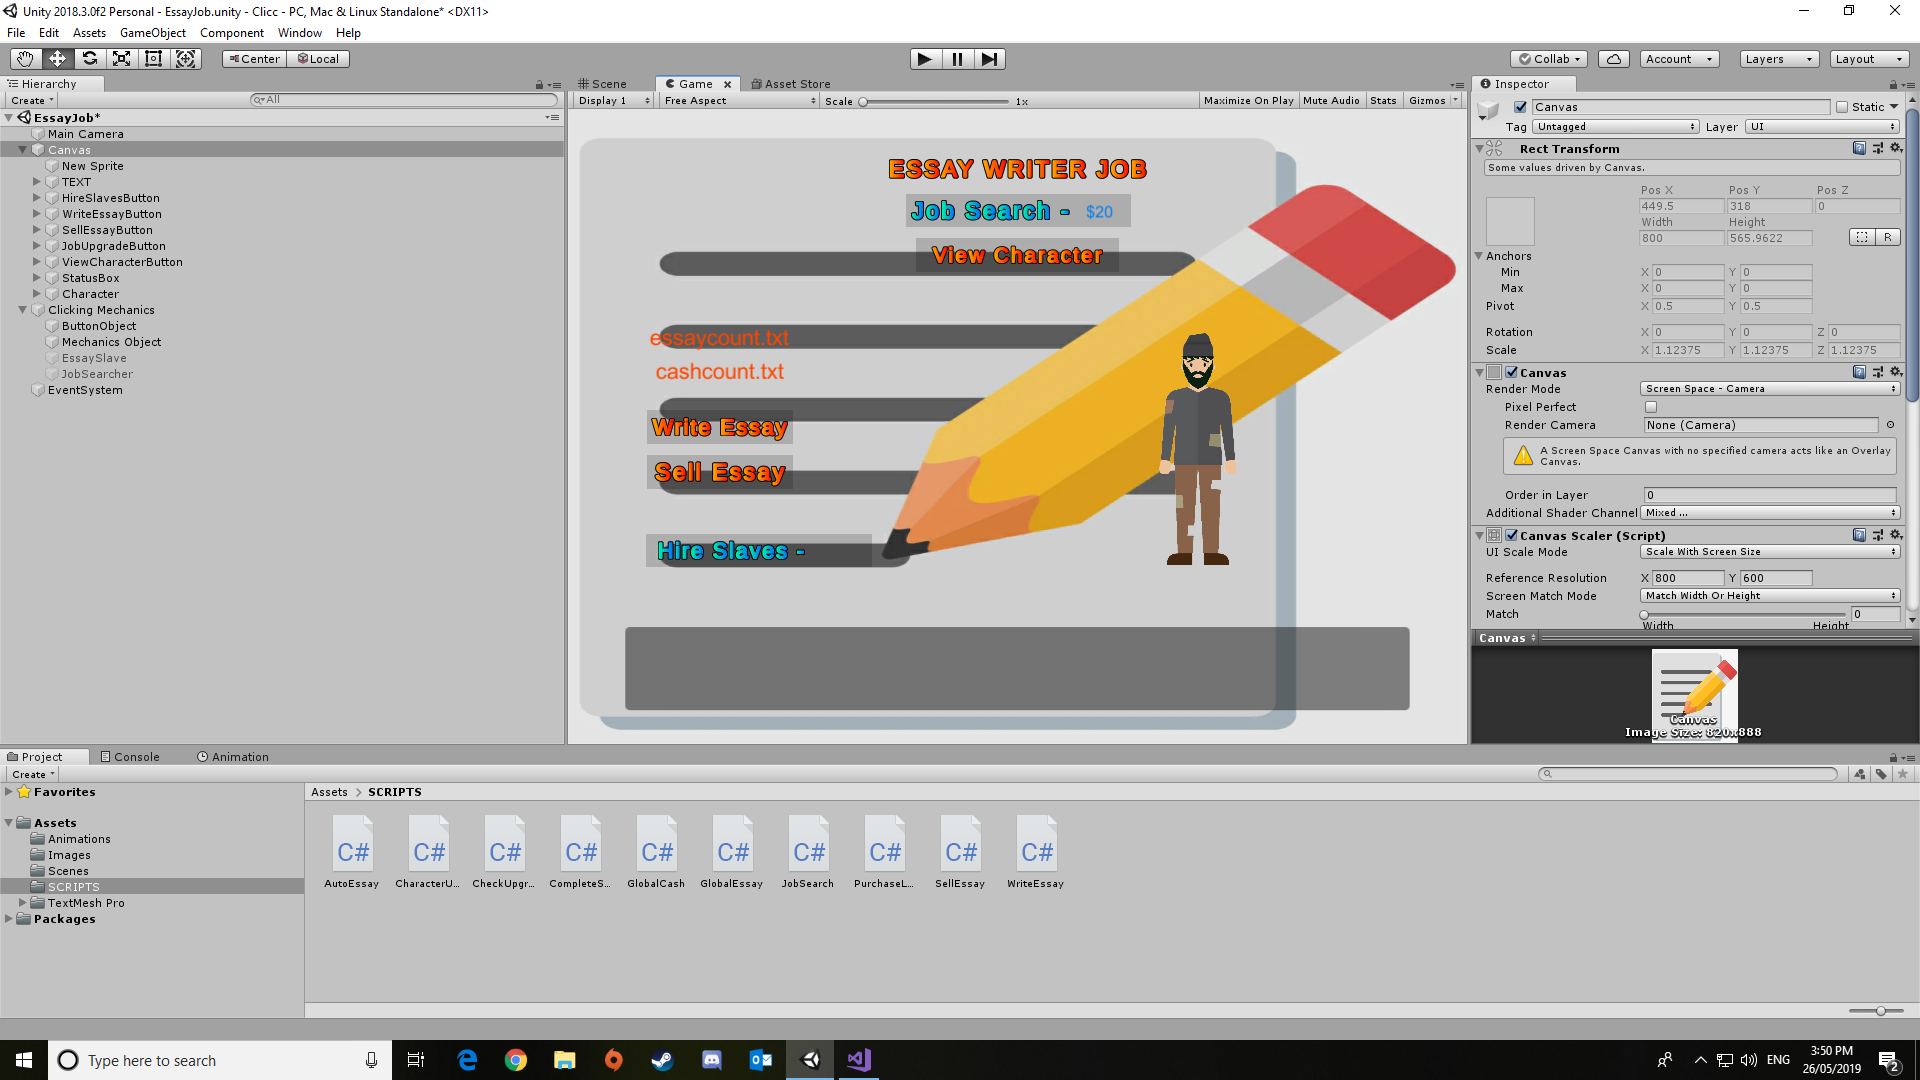This screenshot has height=1080, width=1920.
Task: Open the Render Mode dropdown
Action: (1769, 389)
